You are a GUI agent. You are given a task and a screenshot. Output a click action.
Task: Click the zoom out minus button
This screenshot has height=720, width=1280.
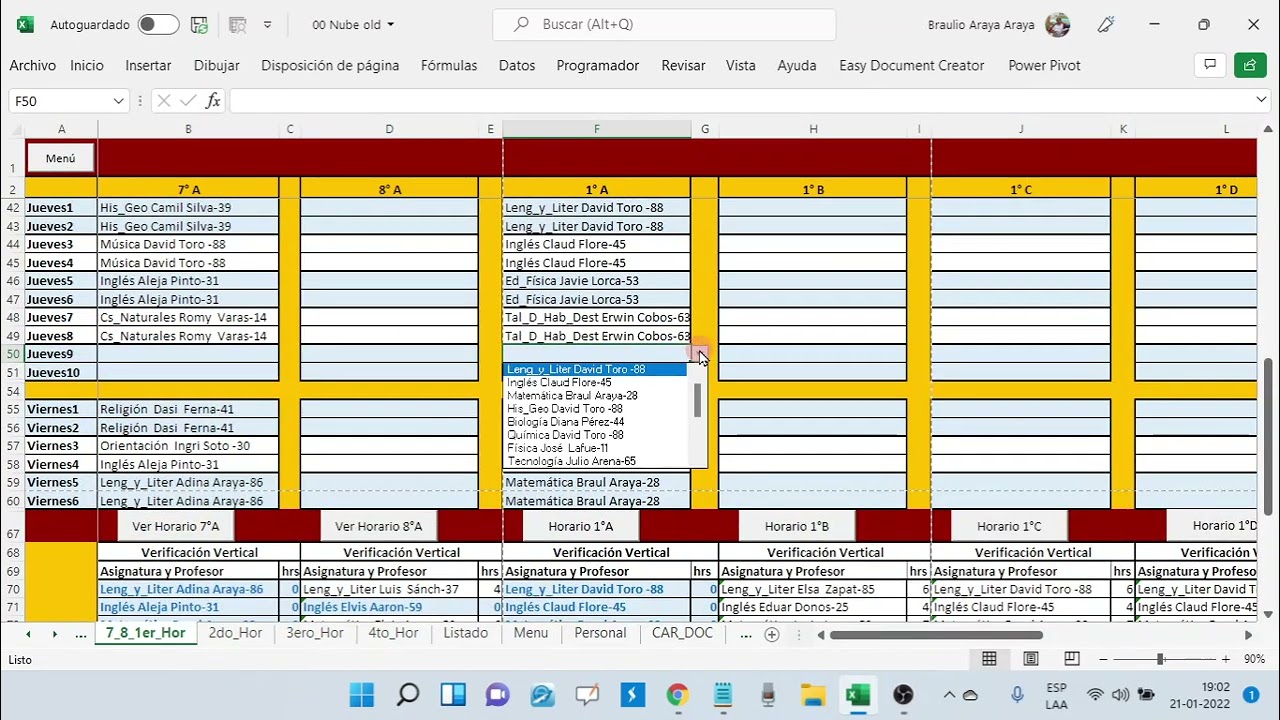(1103, 659)
